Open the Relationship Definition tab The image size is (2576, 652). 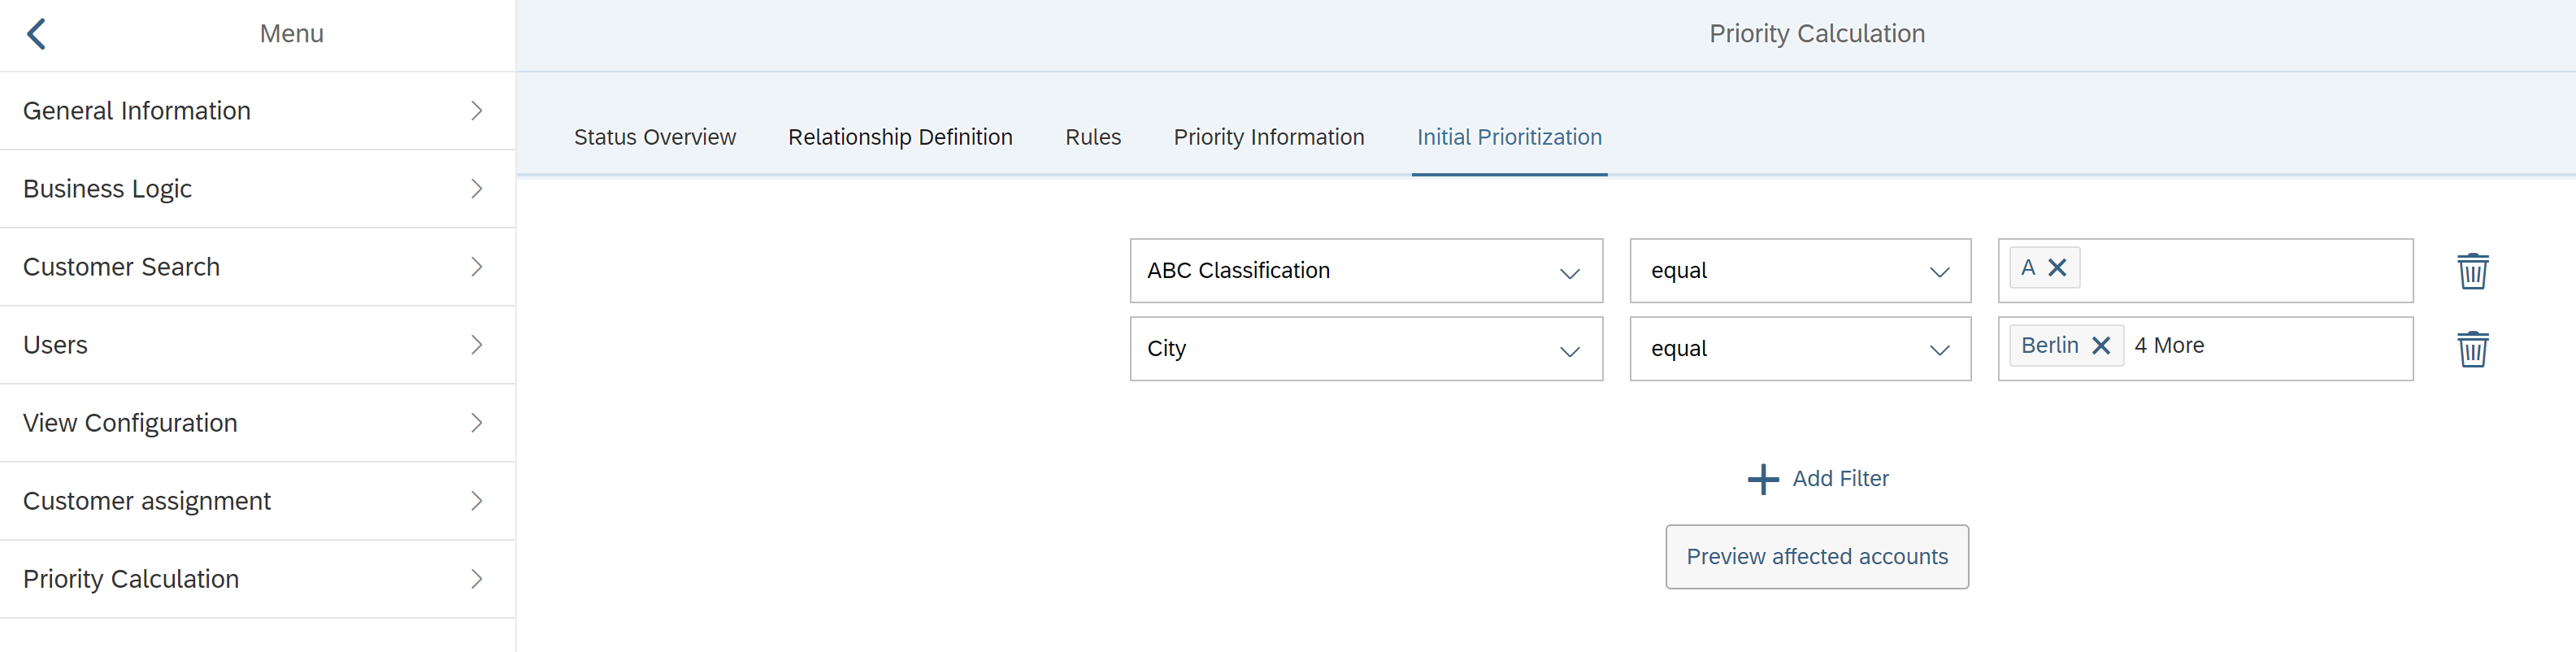(x=900, y=137)
